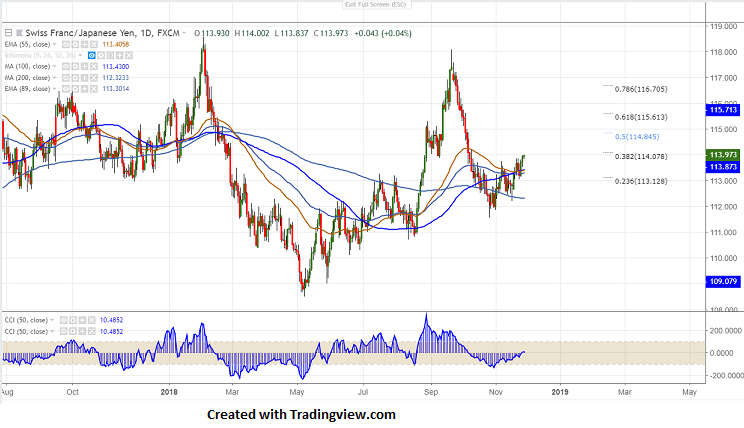Click the plus icon on the lower CCI row
The width and height of the screenshot is (744, 428).
point(82,331)
